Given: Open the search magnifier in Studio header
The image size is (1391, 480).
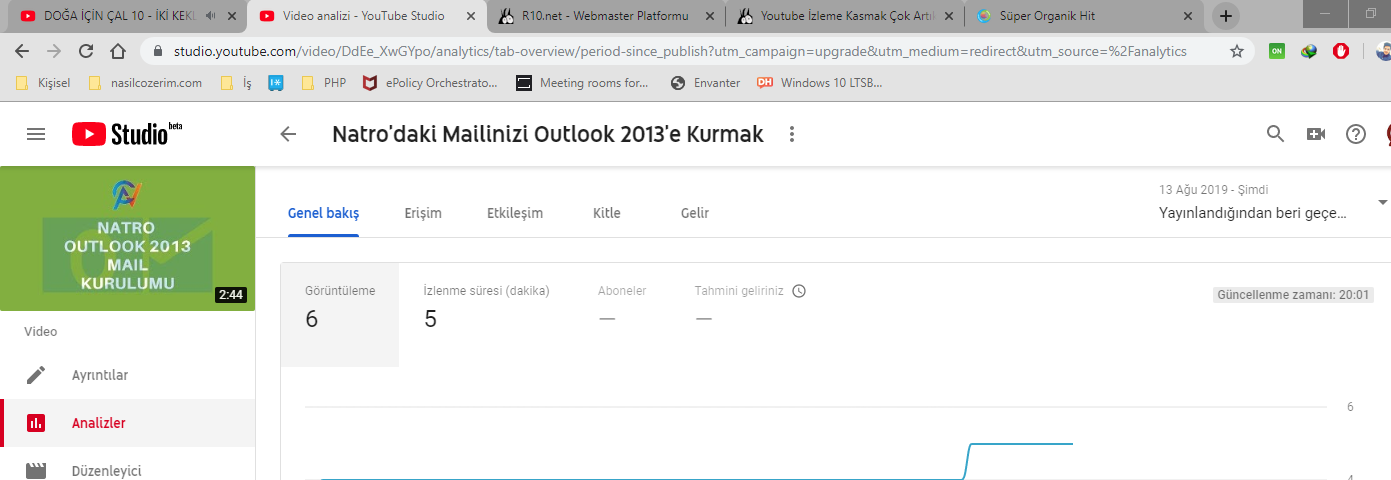Looking at the screenshot, I should 1275,134.
